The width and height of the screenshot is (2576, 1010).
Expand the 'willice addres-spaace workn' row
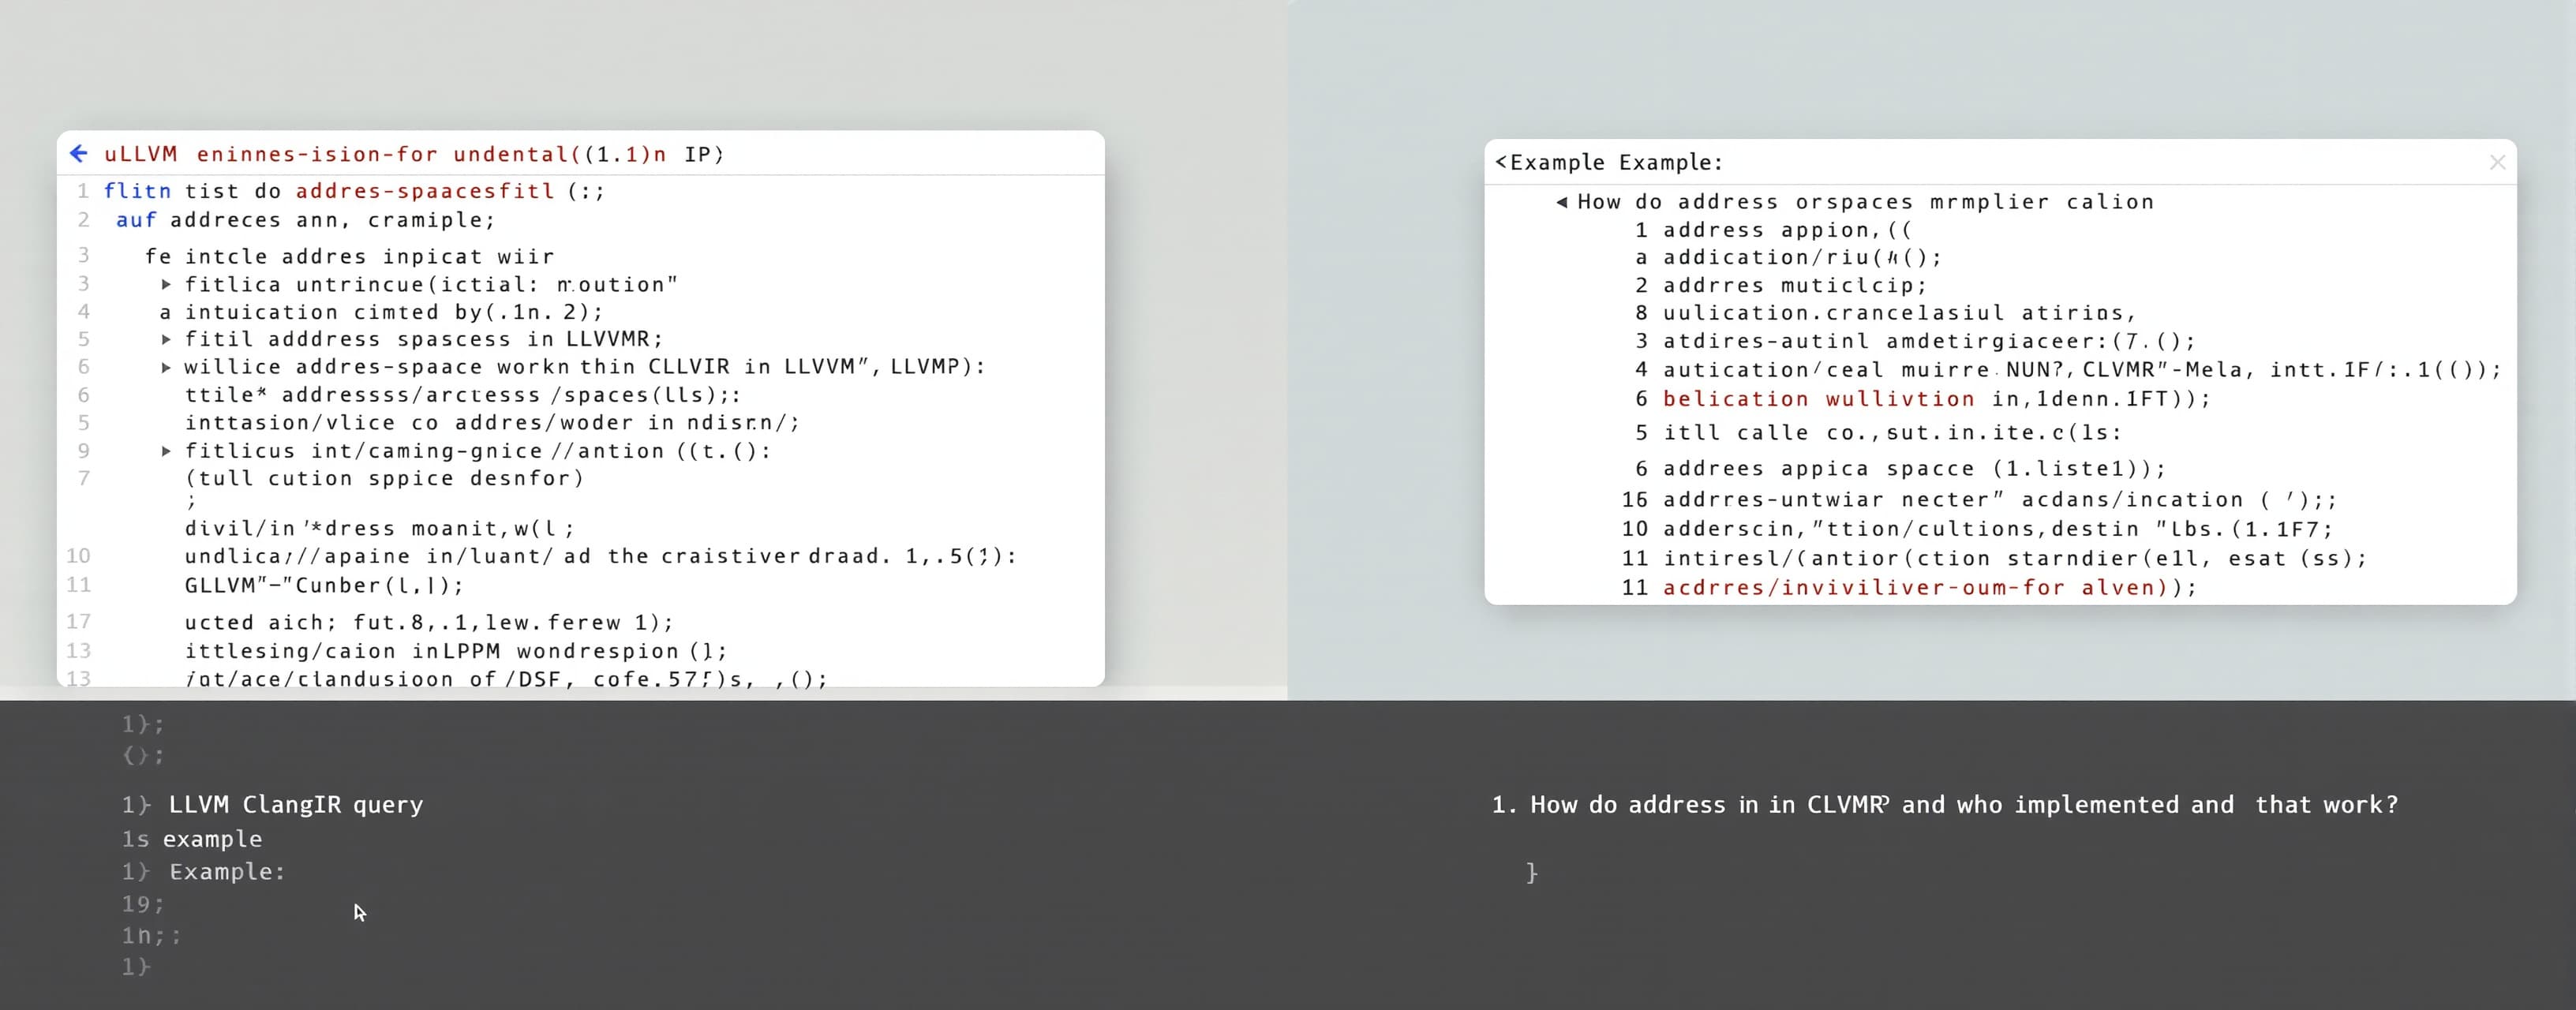(166, 368)
